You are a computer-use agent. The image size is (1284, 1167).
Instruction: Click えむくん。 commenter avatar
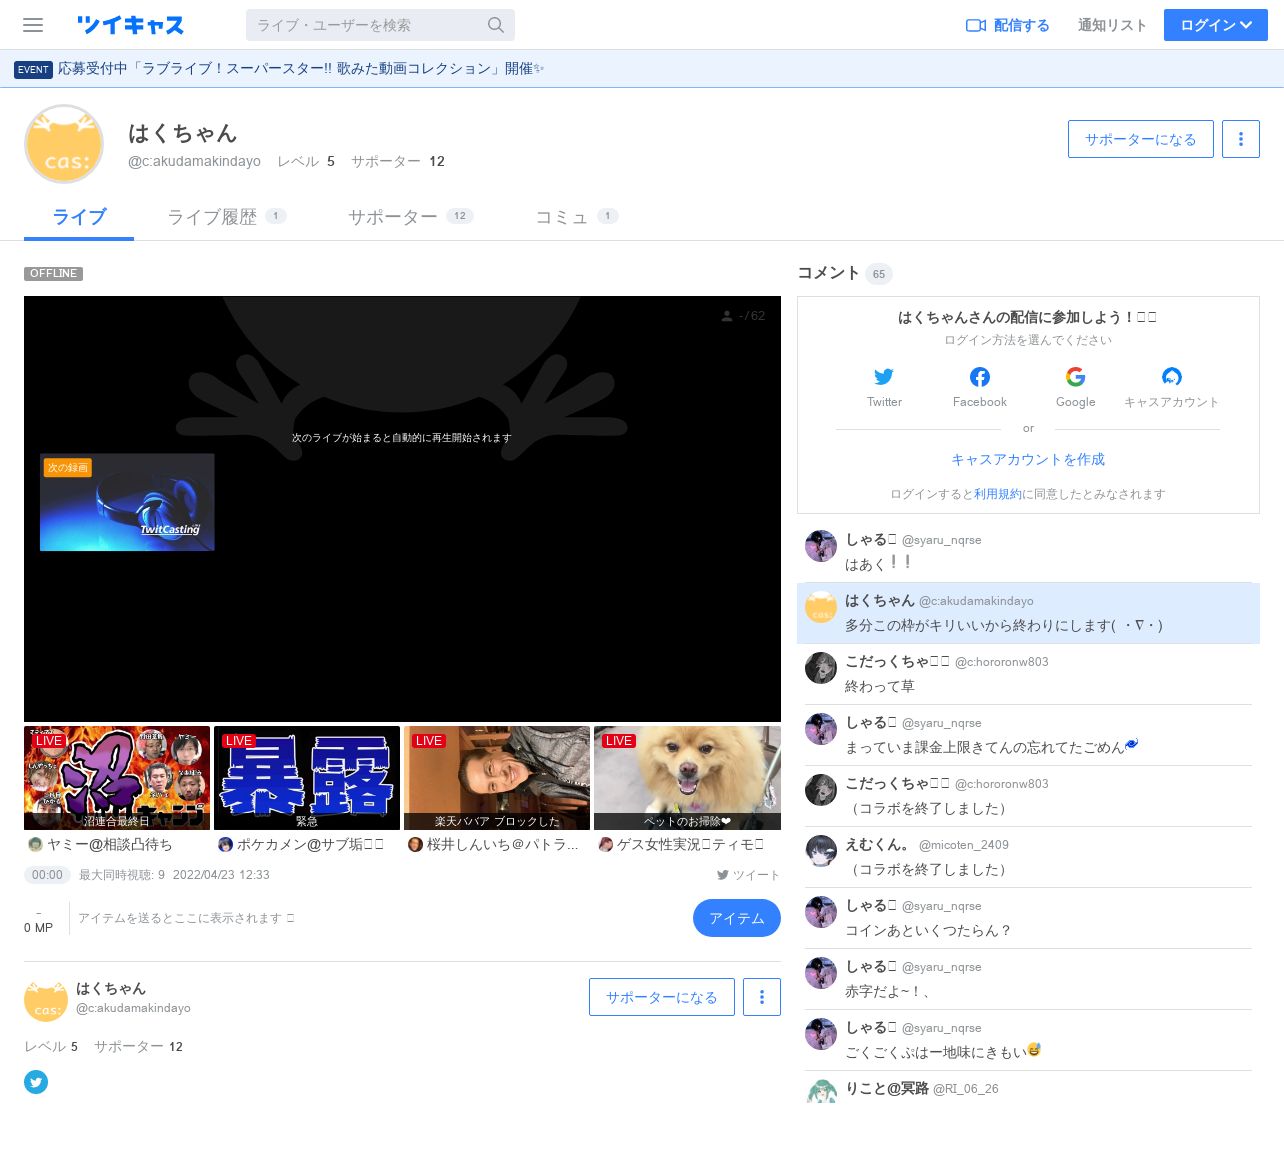[821, 851]
